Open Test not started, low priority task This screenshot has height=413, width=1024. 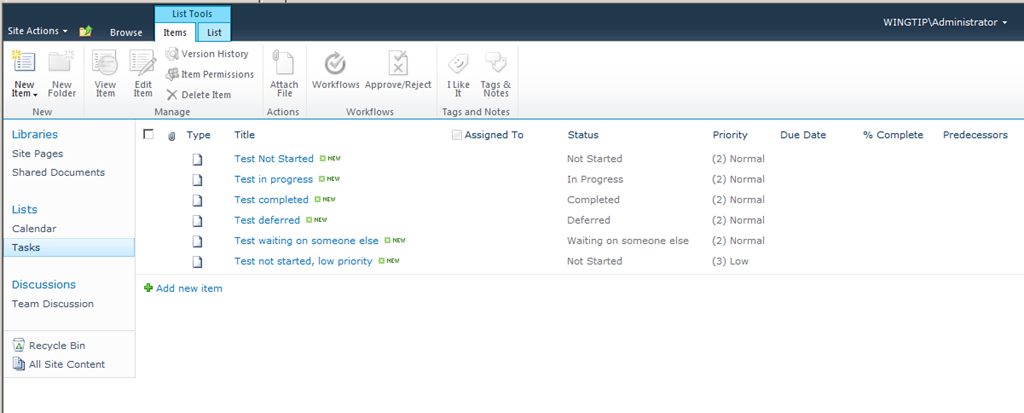(304, 261)
